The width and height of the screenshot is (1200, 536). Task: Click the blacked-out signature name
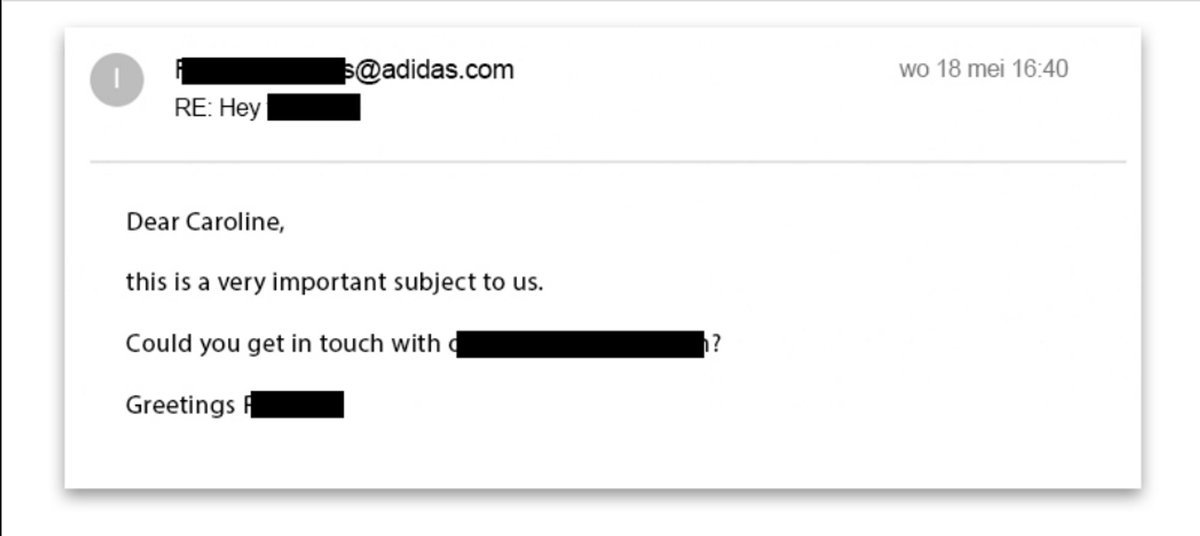pyautogui.click(x=297, y=405)
